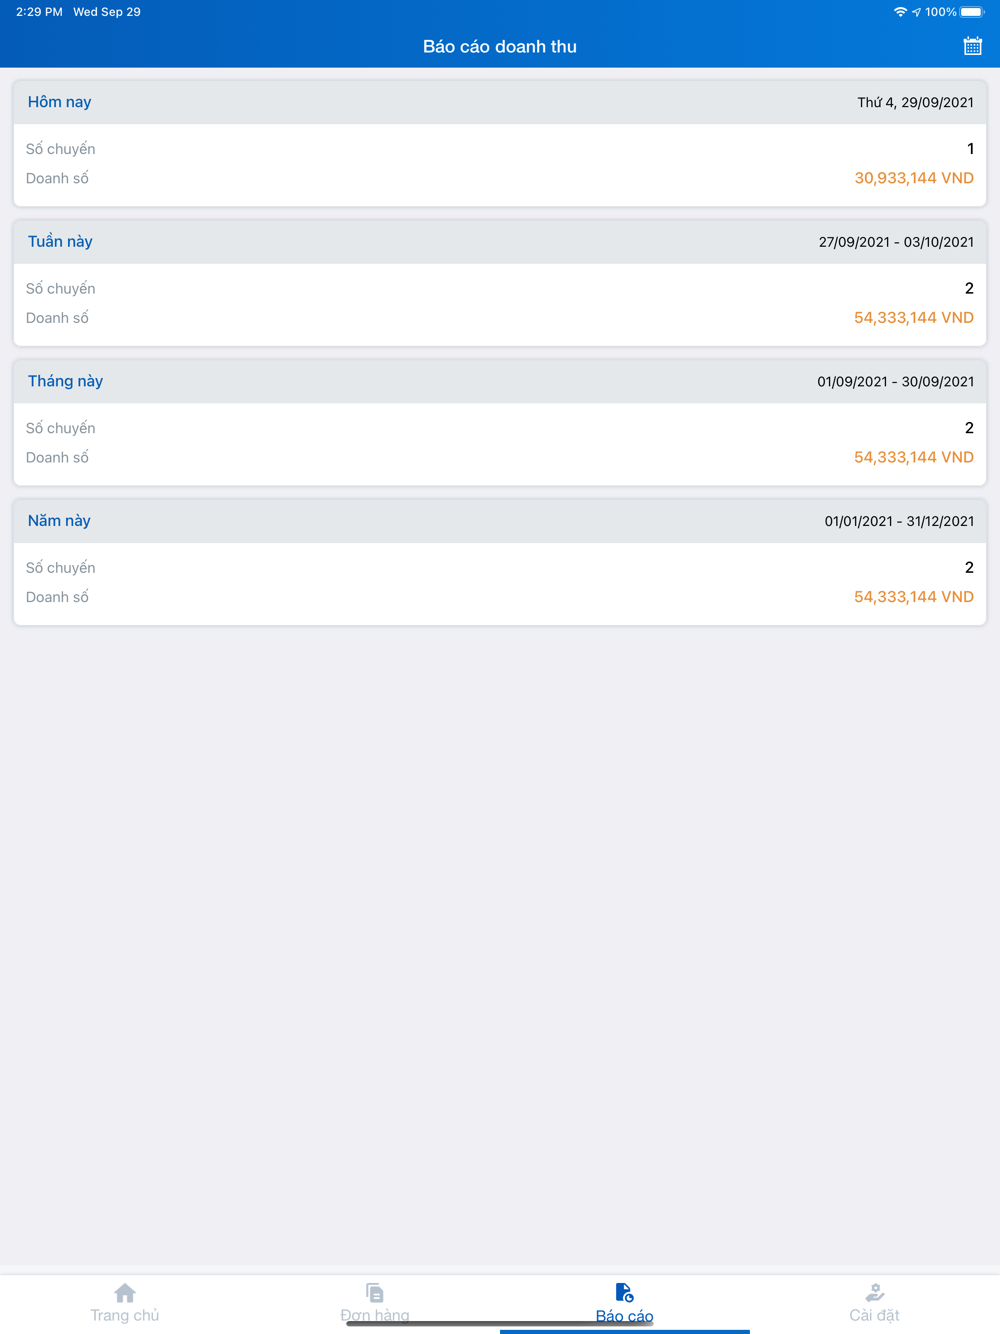Switch to the Trang chủ tab label
1000x1334 pixels.
point(125,1316)
